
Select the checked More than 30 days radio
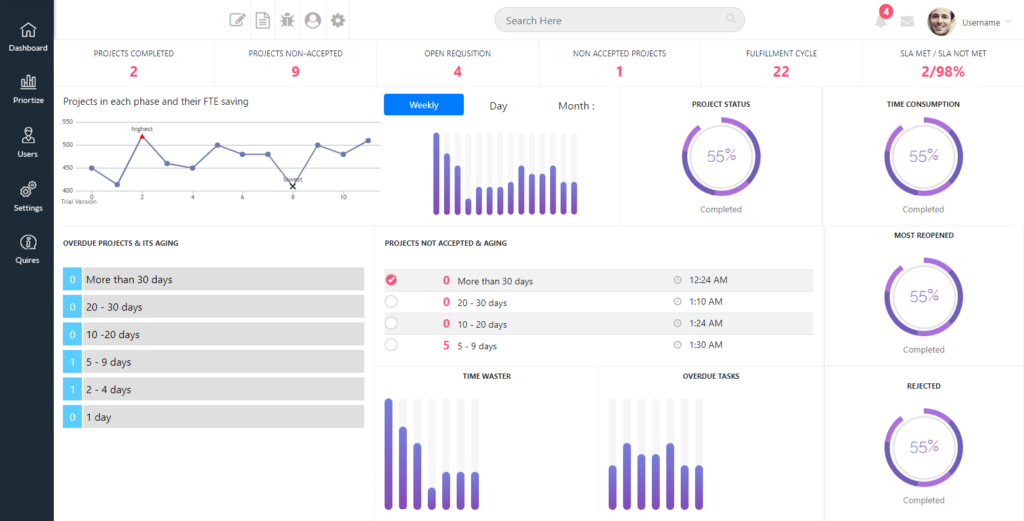tap(391, 280)
